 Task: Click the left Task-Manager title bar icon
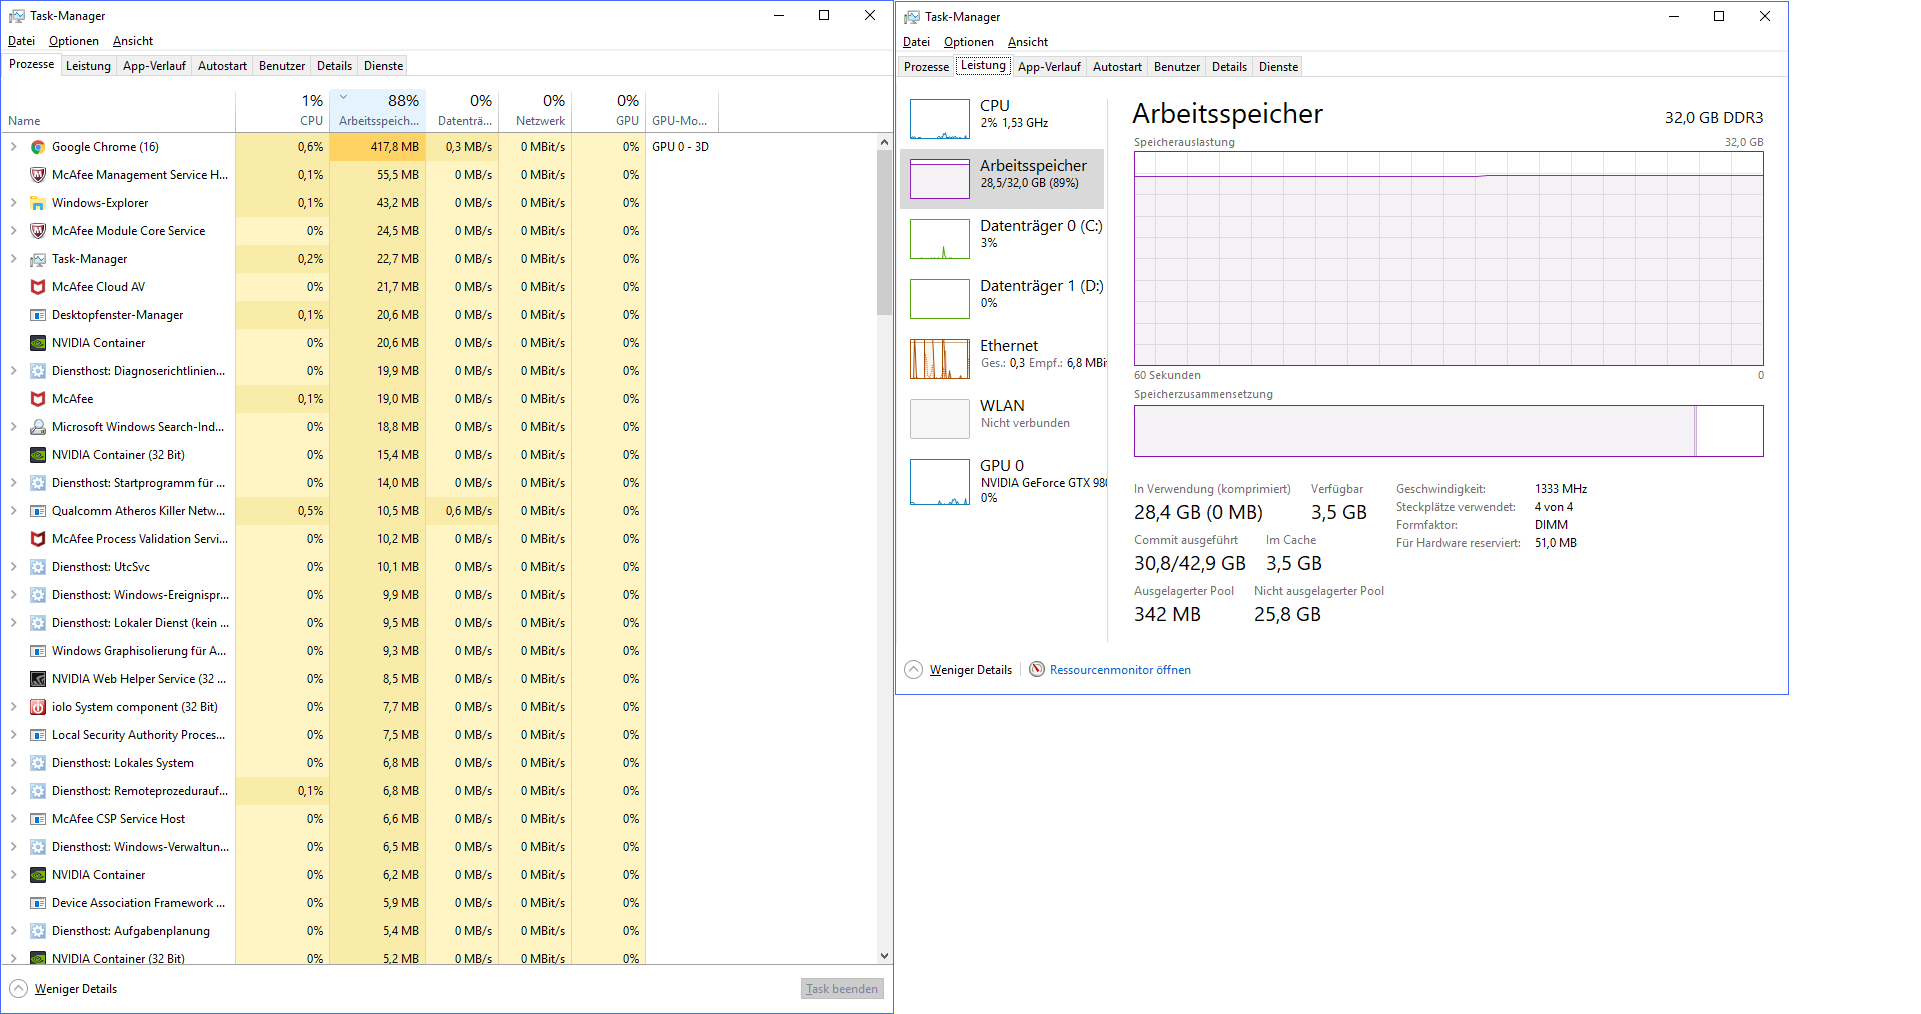17,16
